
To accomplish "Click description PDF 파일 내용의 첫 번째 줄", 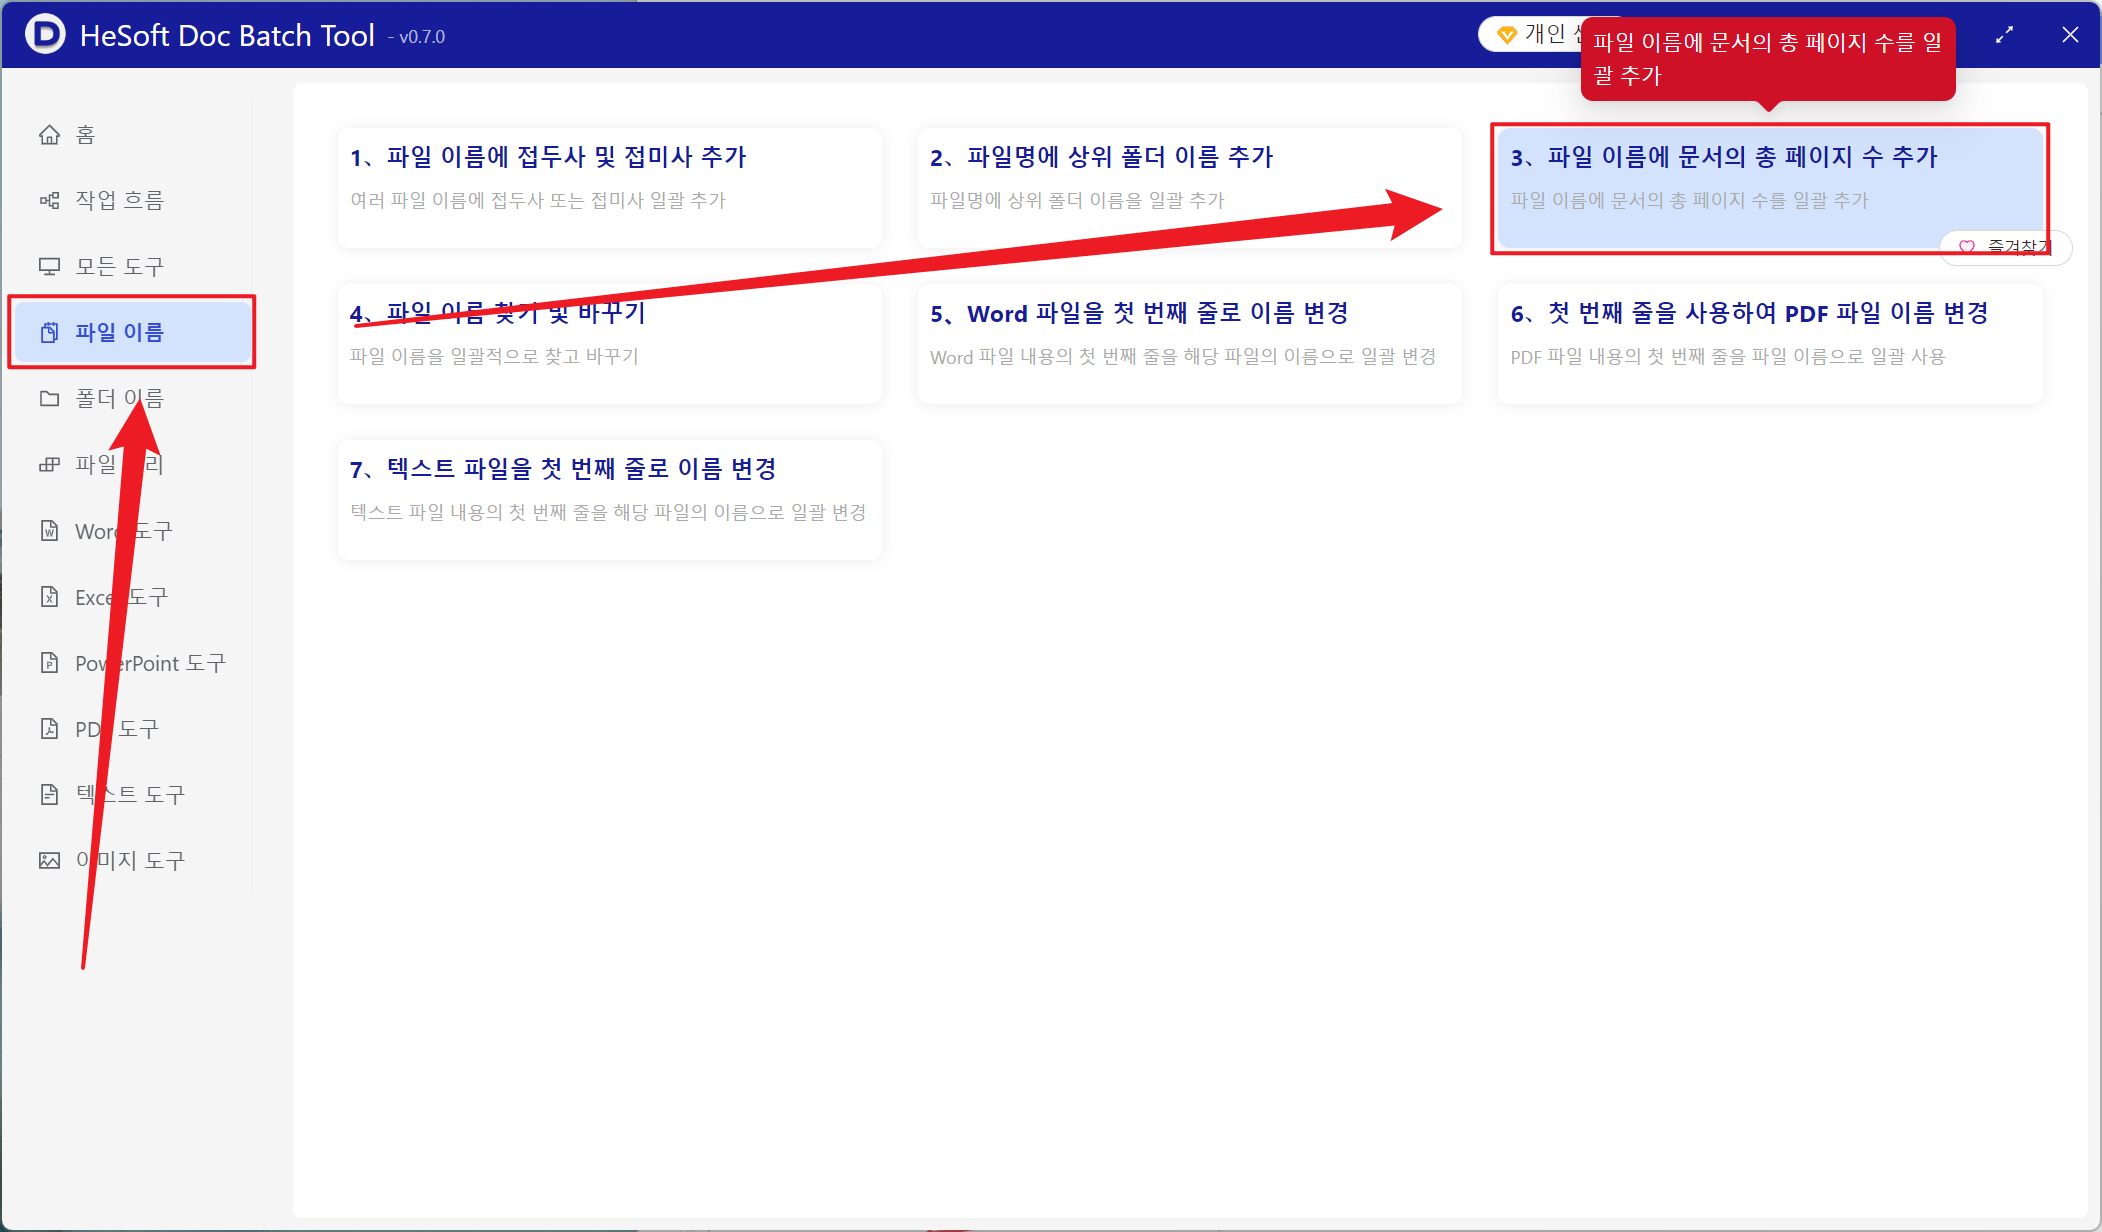I will (x=1727, y=356).
